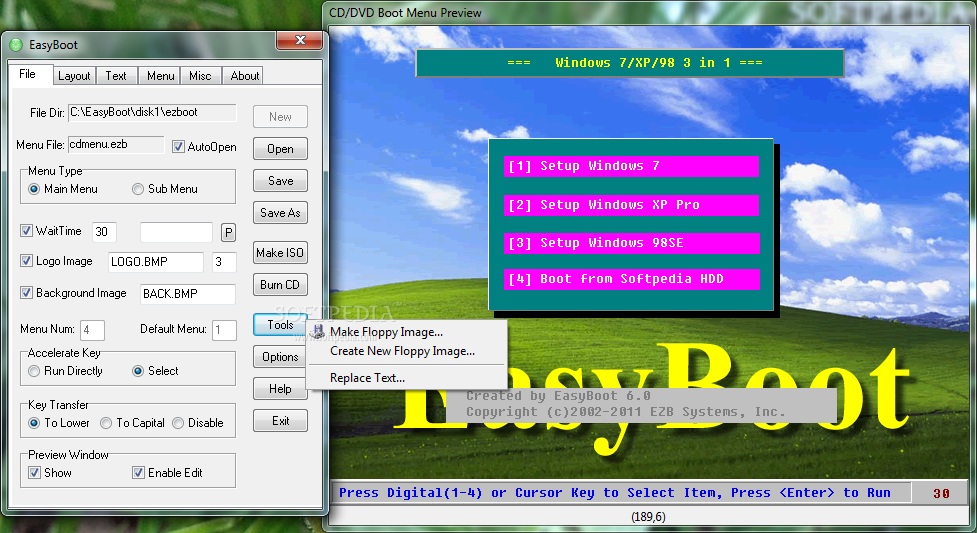Image resolution: width=977 pixels, height=533 pixels.
Task: Click the 'Press Digital(1-4)' hint bar in preview
Action: pyautogui.click(x=620, y=492)
